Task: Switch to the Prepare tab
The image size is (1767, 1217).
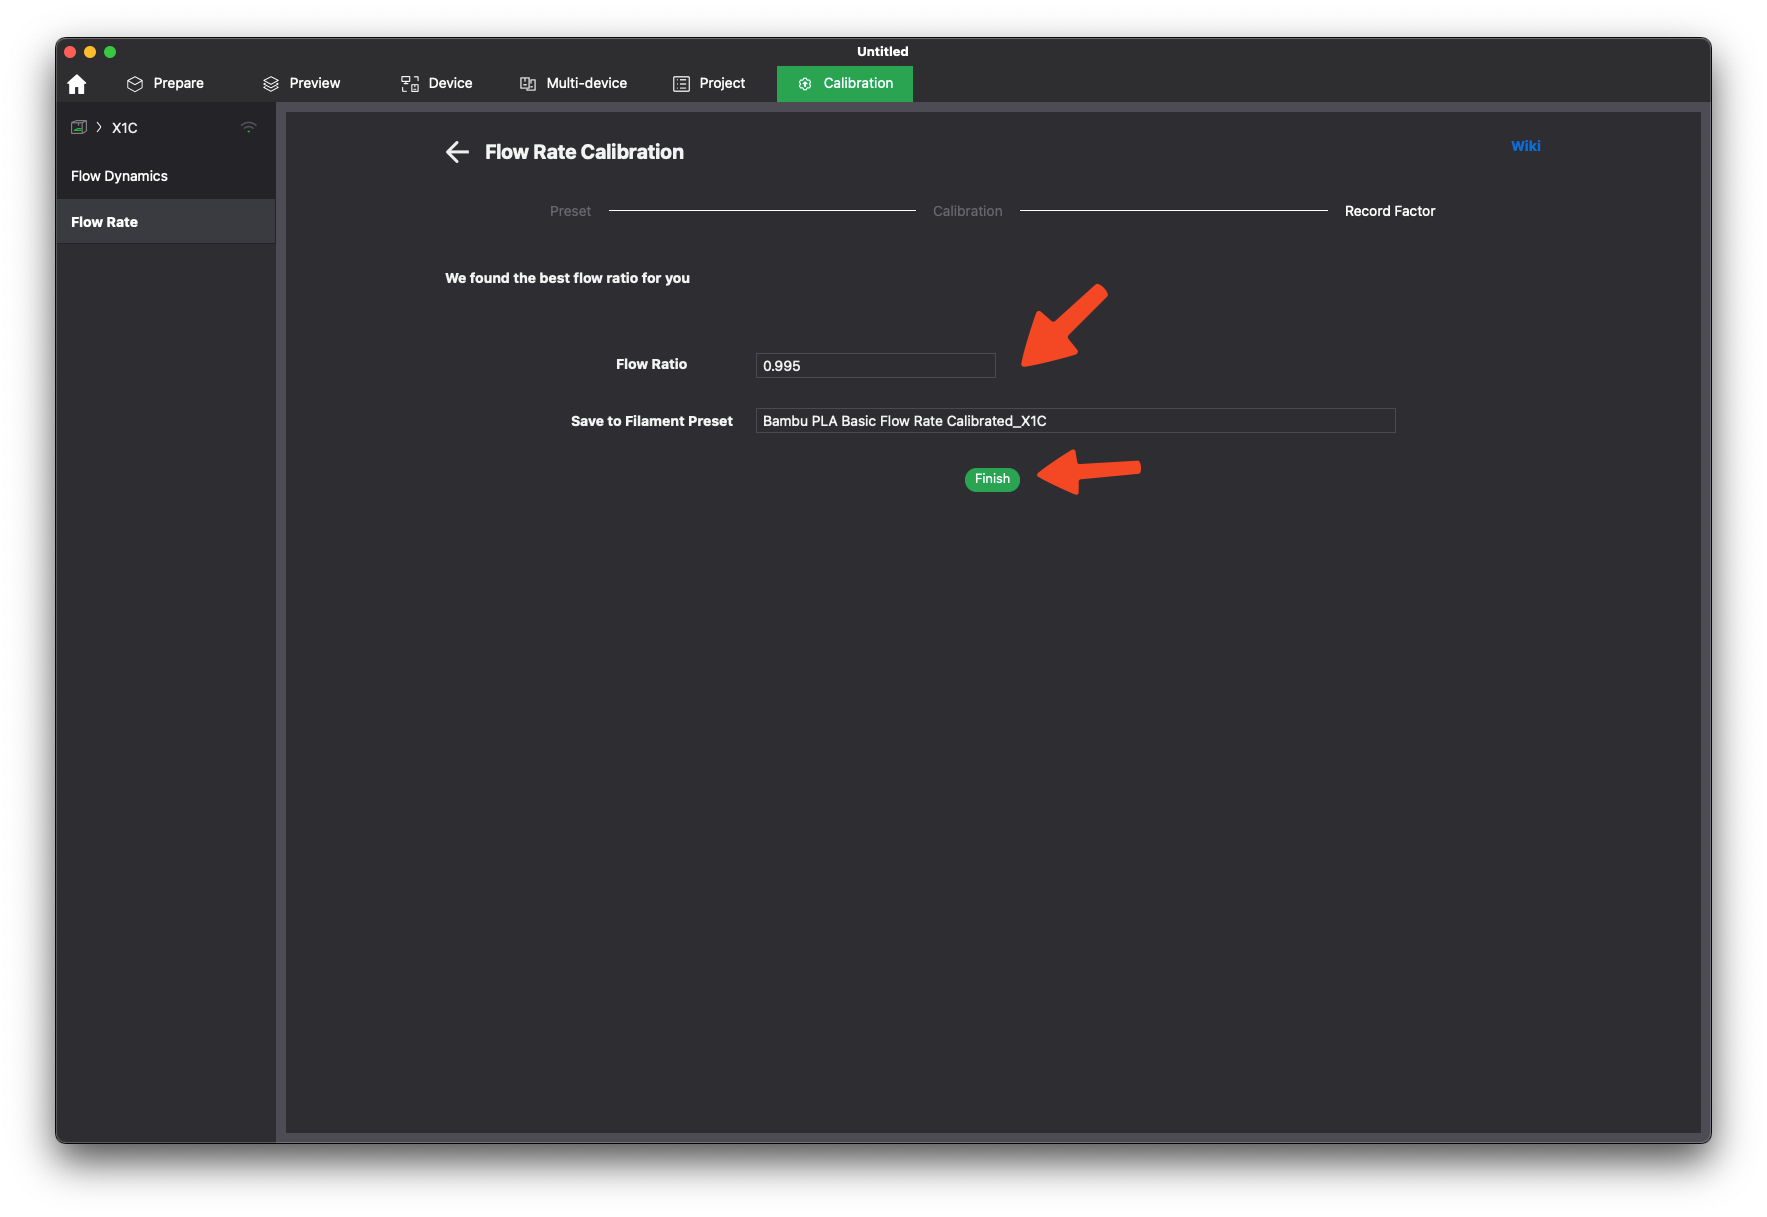Action: pyautogui.click(x=165, y=83)
